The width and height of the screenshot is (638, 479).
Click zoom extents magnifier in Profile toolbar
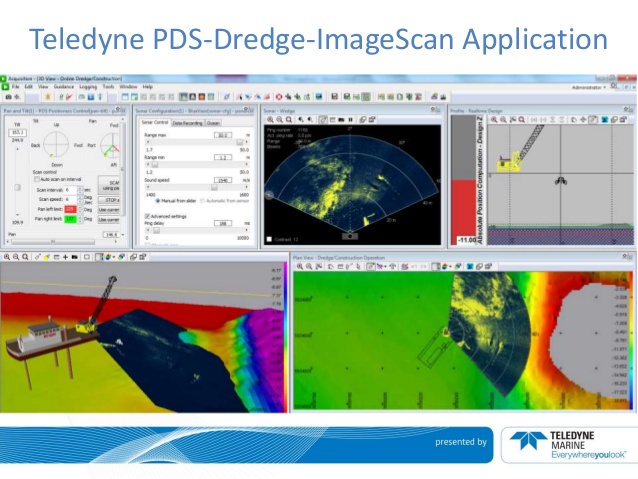pos(522,120)
